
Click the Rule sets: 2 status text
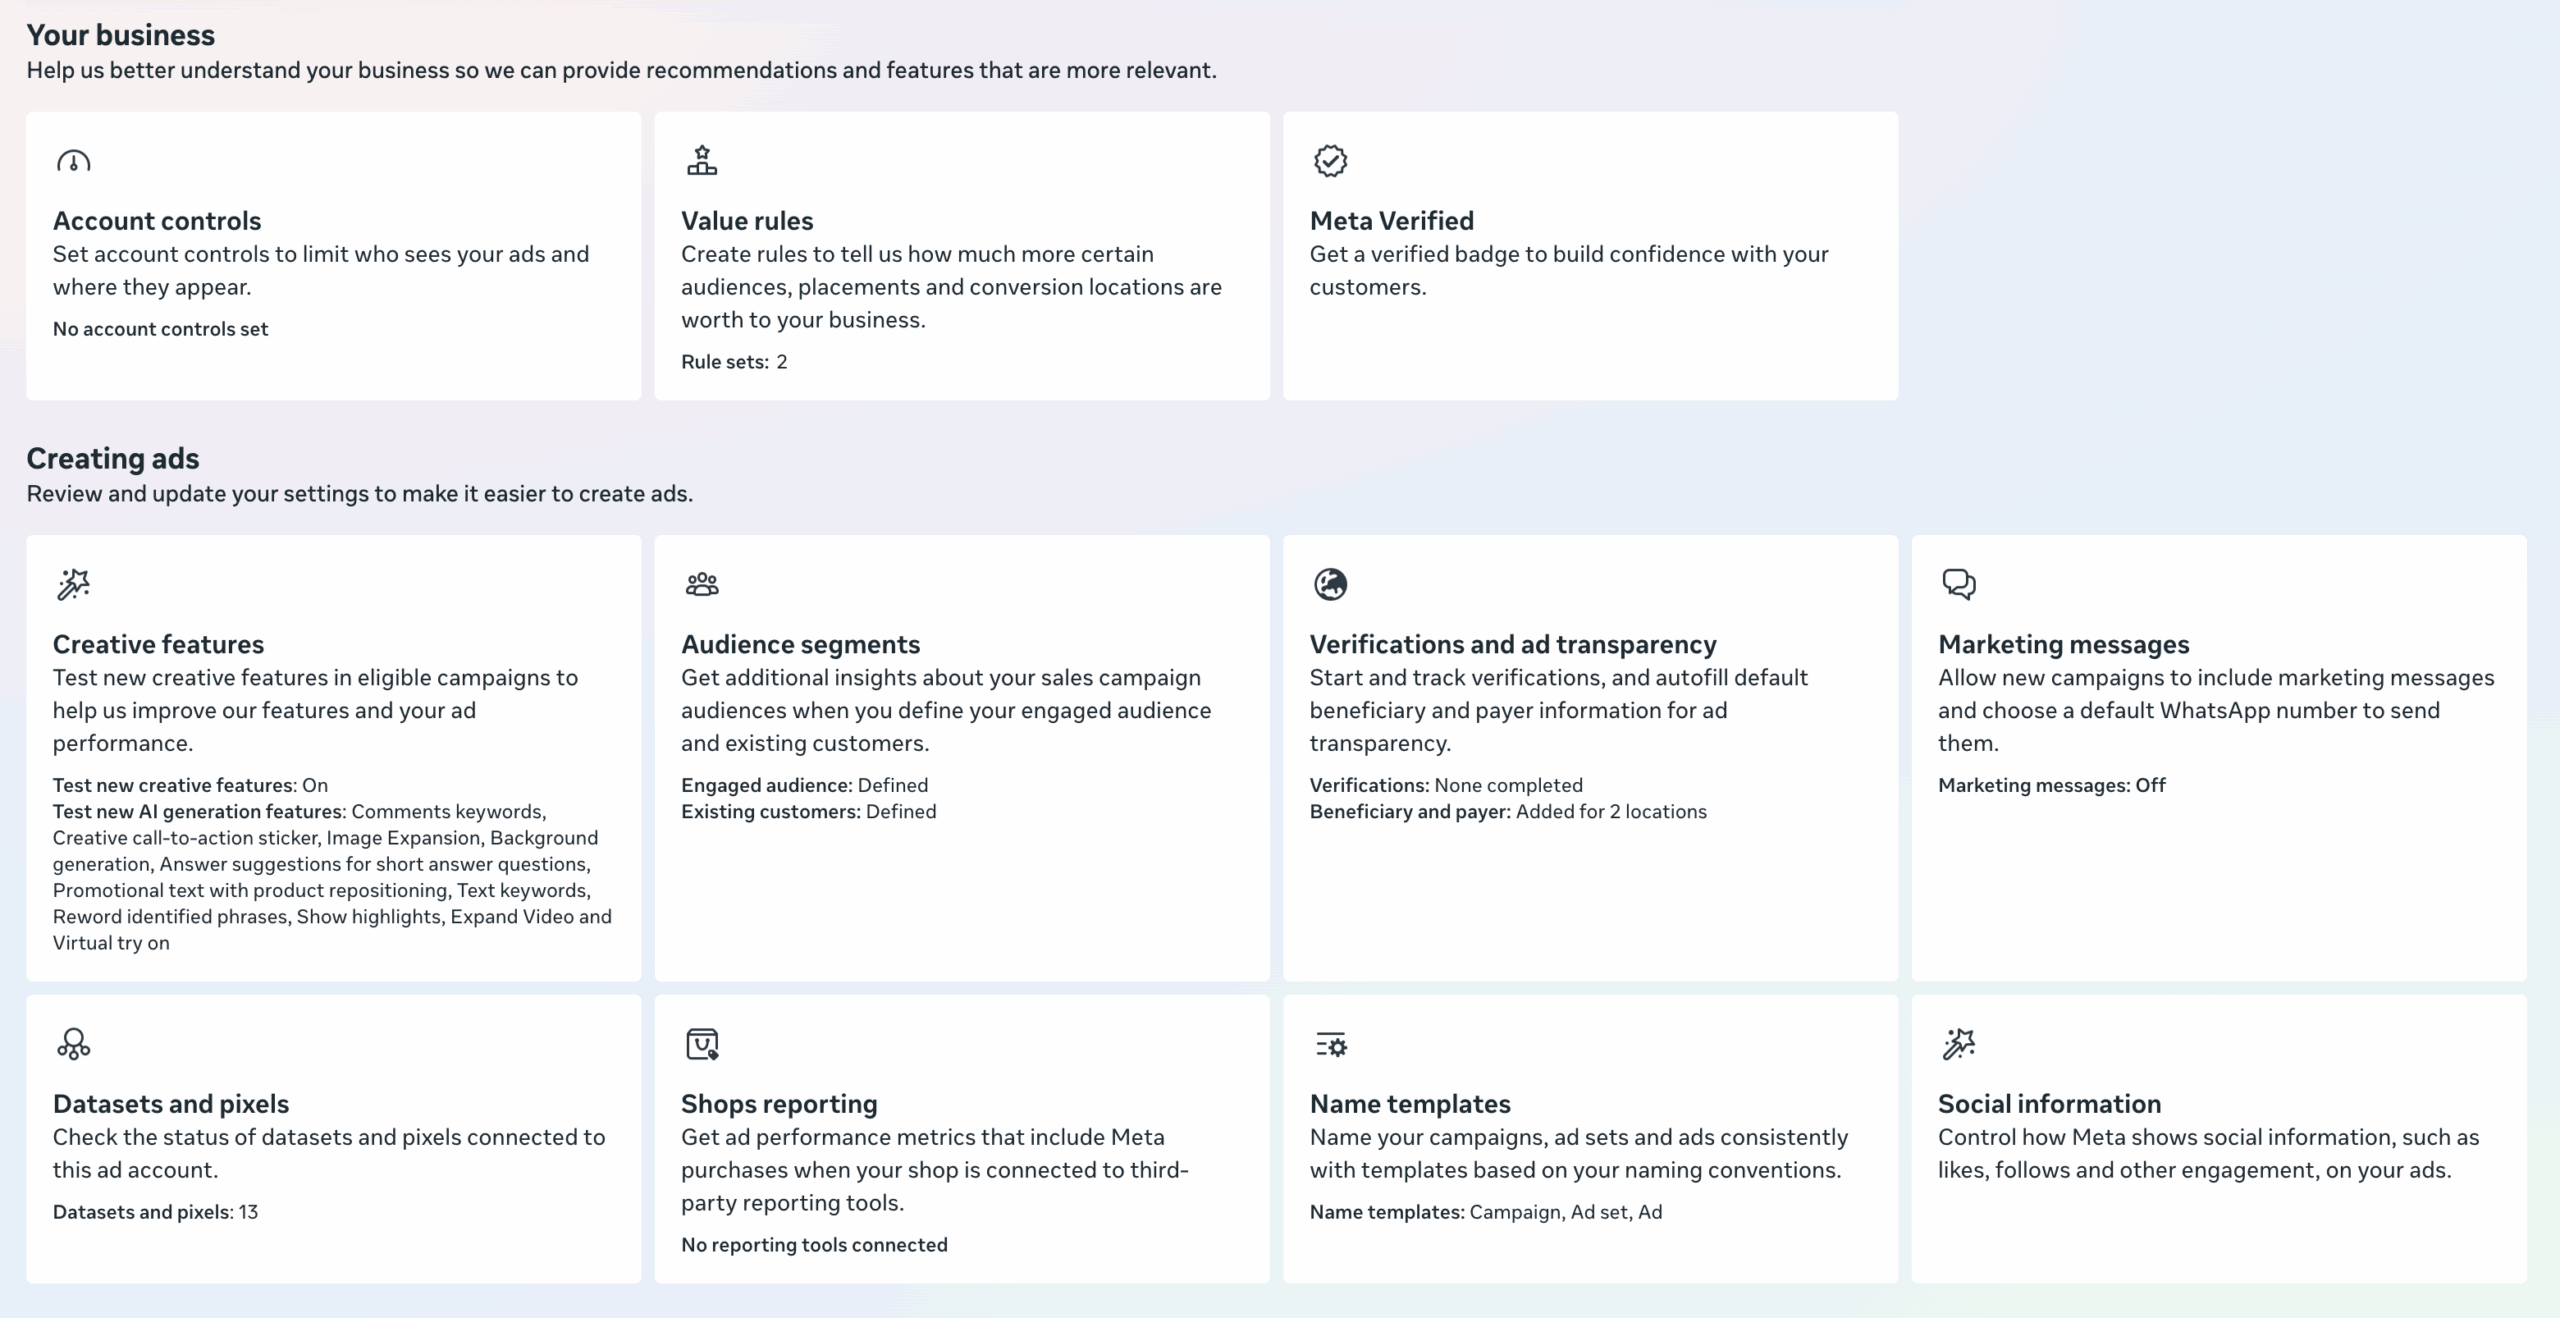pyautogui.click(x=734, y=362)
